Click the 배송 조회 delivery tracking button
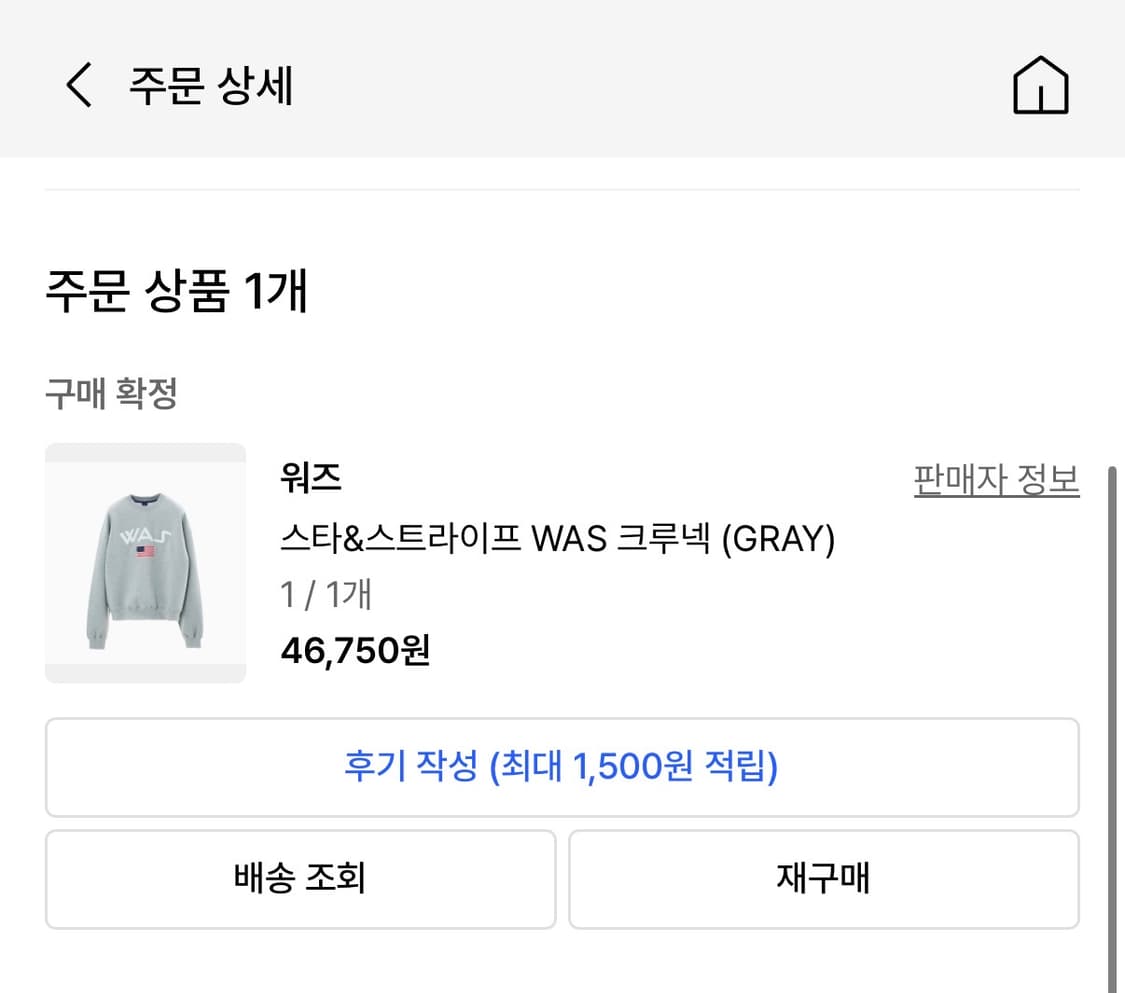1125x993 pixels. [x=300, y=879]
